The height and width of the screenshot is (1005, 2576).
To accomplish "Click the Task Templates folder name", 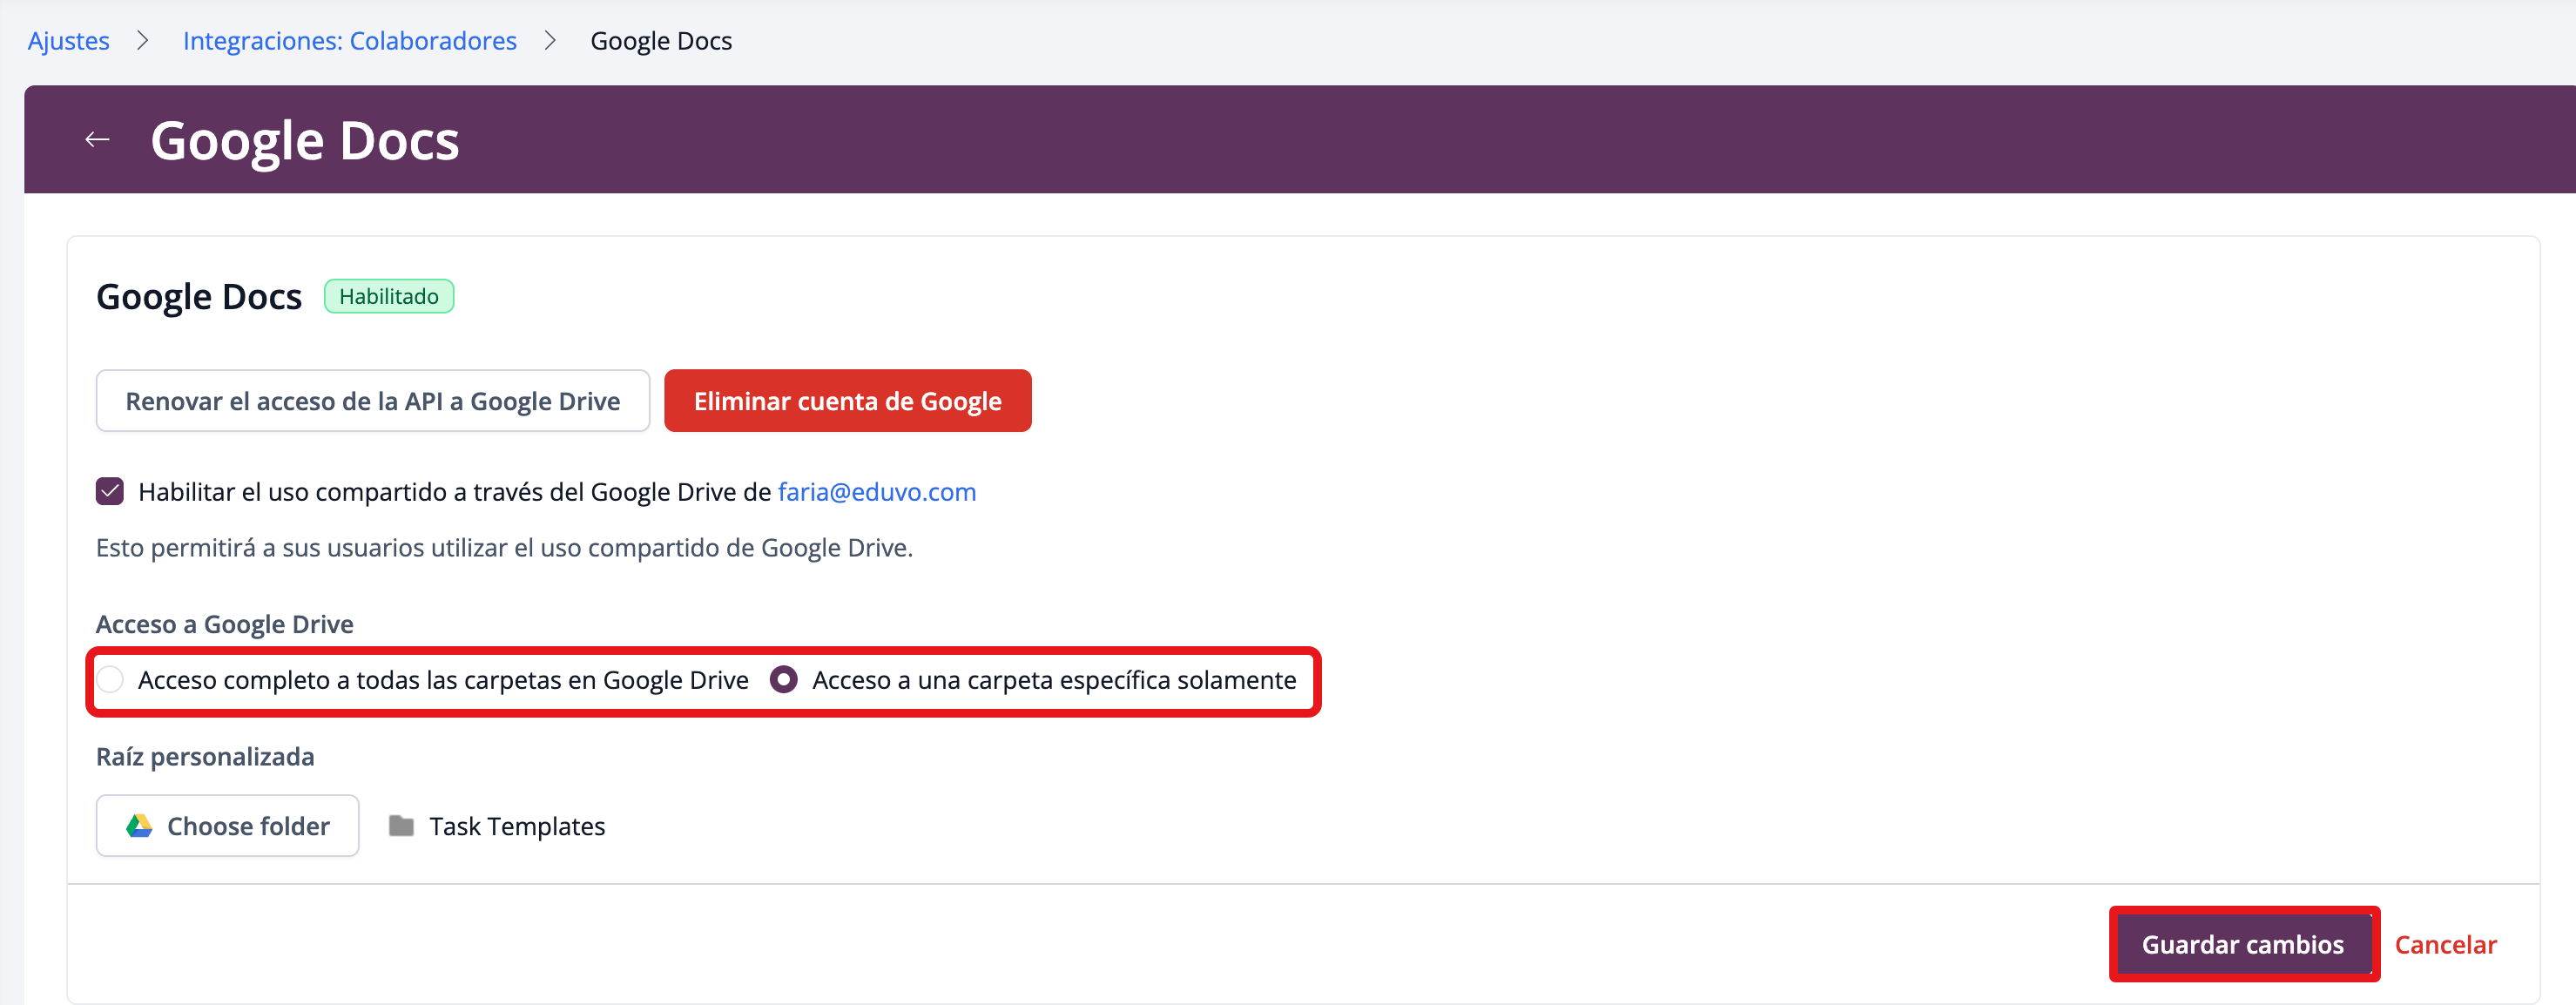I will click(x=517, y=826).
